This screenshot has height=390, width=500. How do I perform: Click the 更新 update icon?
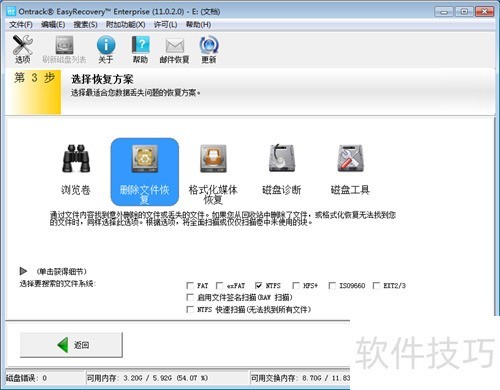click(209, 49)
